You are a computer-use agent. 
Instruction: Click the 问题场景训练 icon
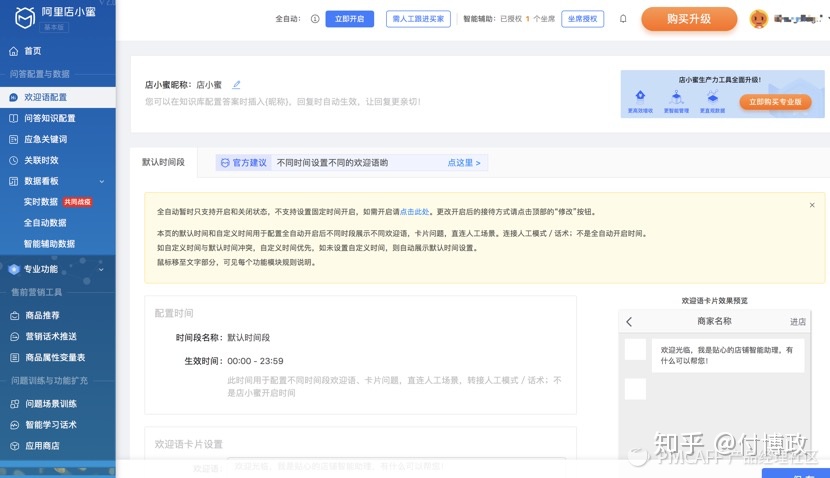coord(15,403)
